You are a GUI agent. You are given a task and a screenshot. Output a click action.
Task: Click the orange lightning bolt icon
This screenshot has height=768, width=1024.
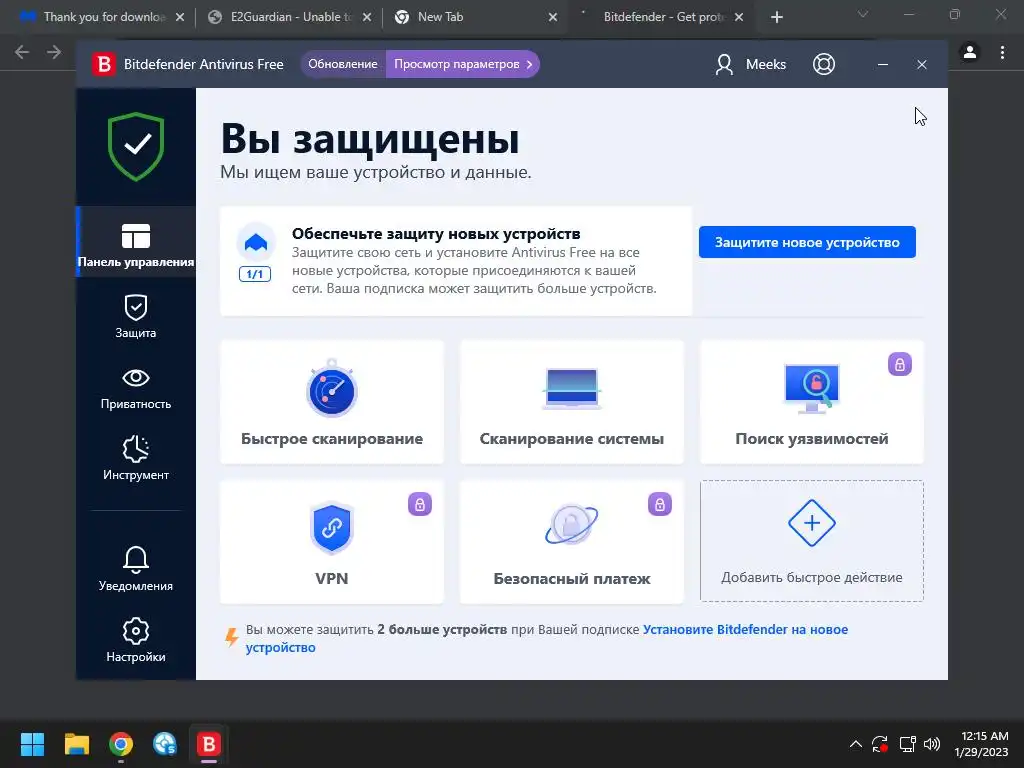point(231,637)
